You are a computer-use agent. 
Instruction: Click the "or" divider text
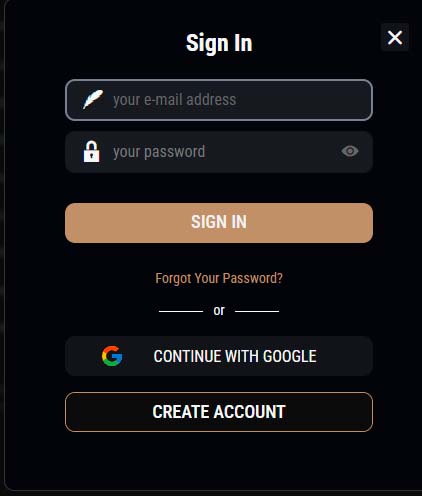219,311
